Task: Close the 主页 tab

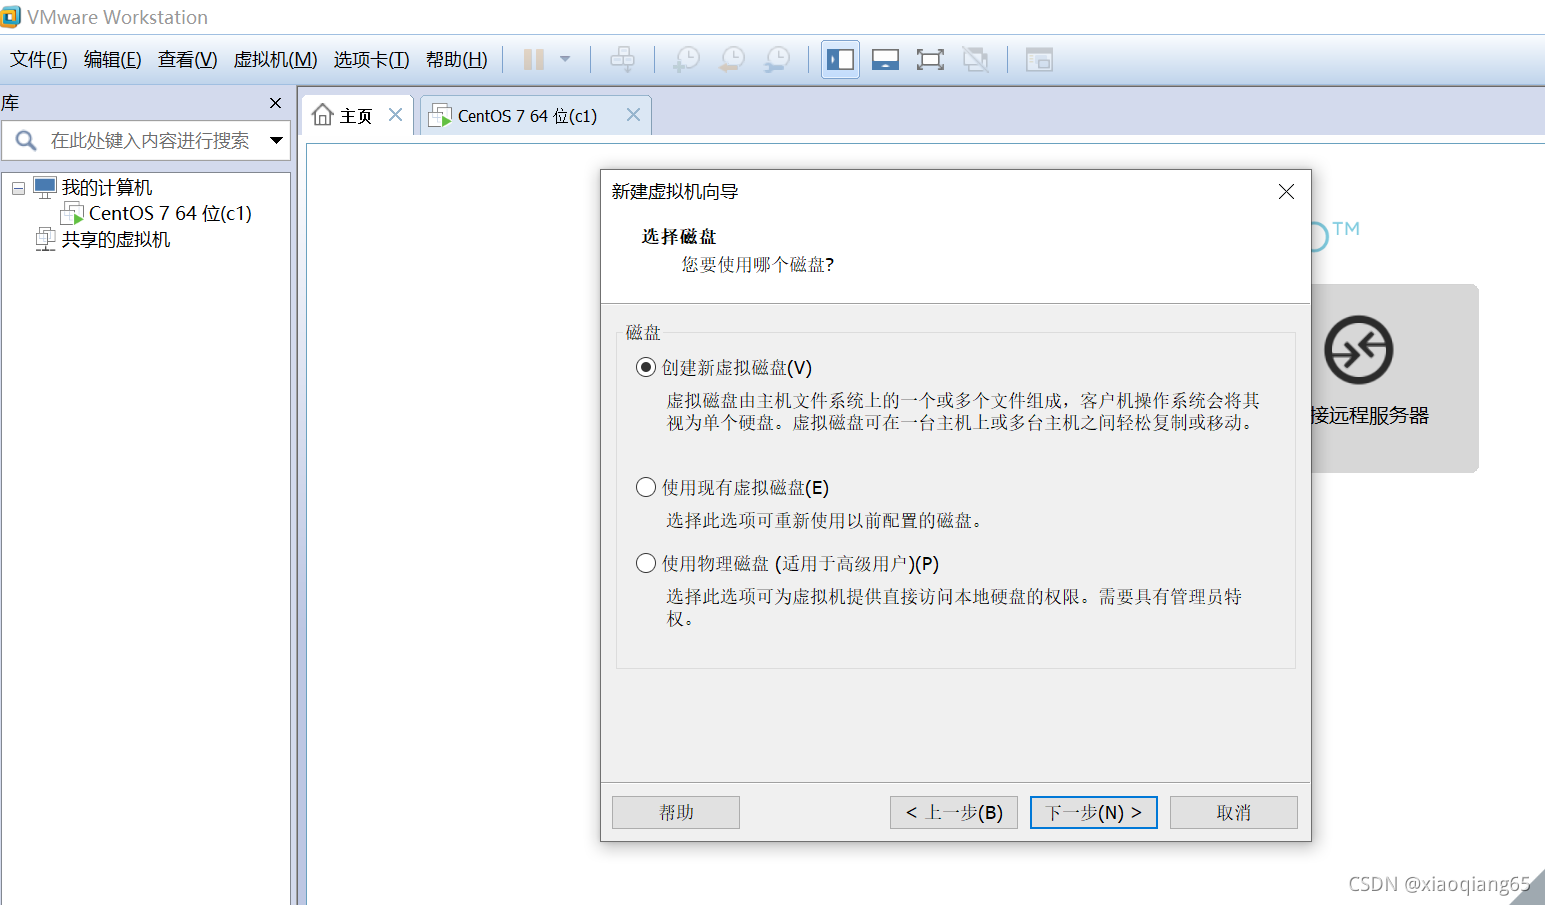Action: [395, 115]
